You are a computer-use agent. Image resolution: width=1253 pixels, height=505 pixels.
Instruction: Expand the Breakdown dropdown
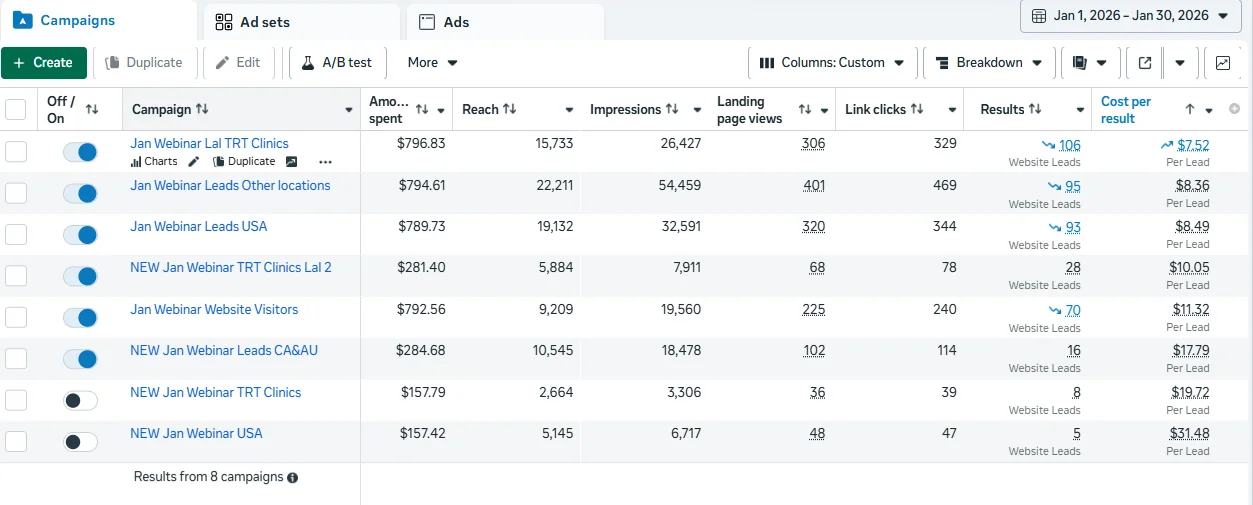(x=988, y=62)
